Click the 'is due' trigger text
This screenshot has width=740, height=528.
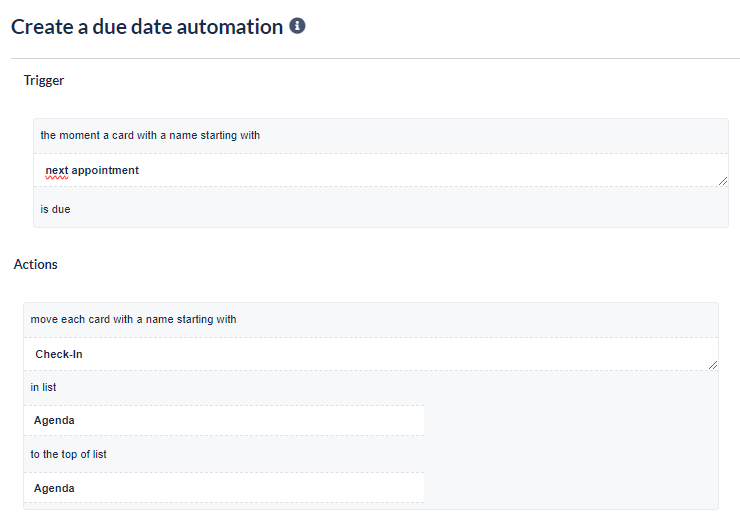tap(55, 209)
